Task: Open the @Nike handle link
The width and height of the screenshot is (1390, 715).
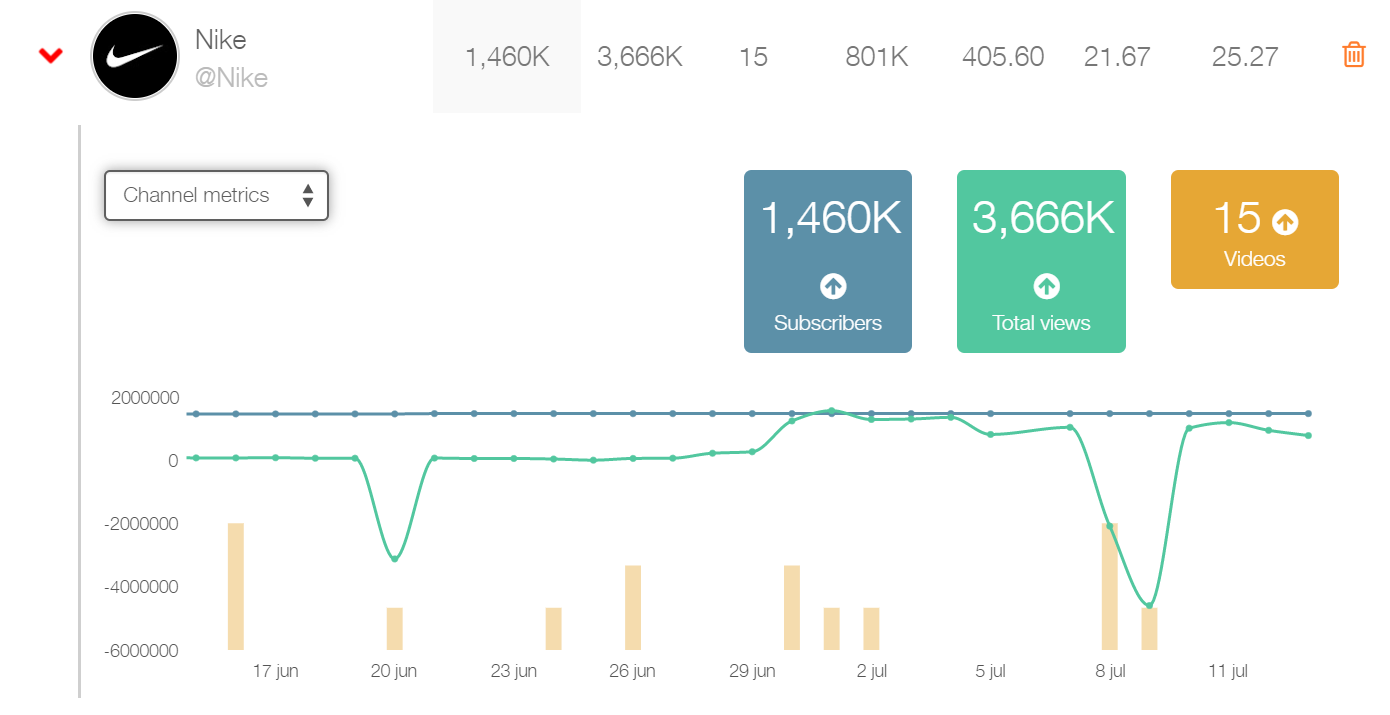Action: (231, 78)
